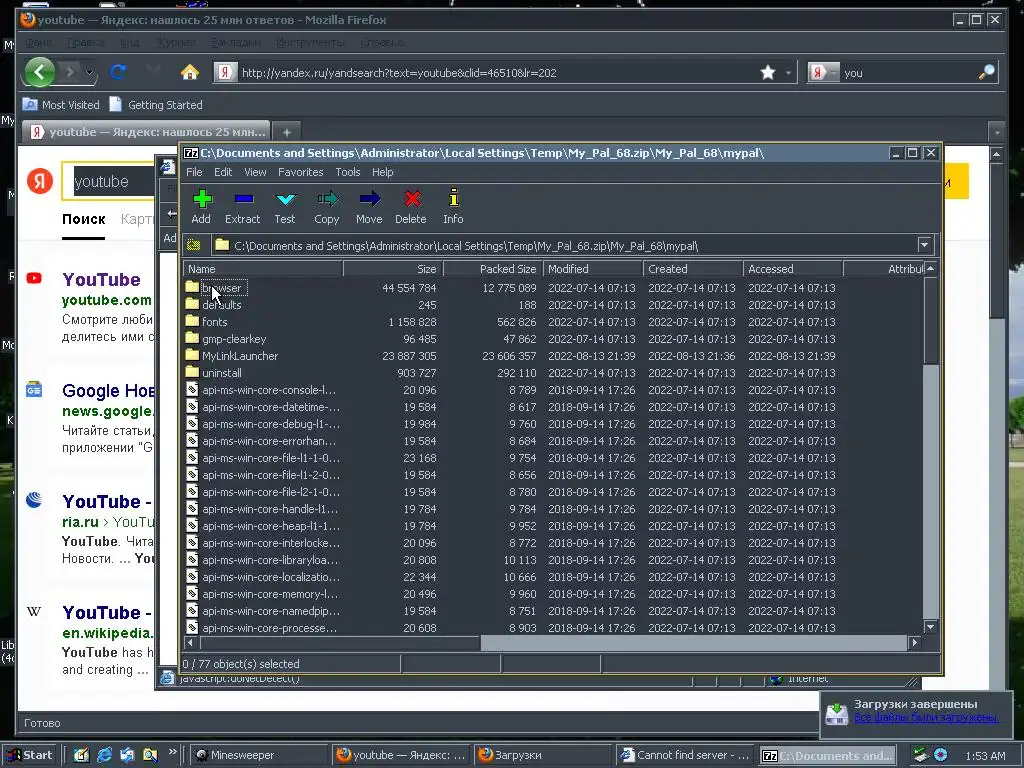Click the red Delete icon
Screen dimensions: 1024x768
tap(411, 199)
